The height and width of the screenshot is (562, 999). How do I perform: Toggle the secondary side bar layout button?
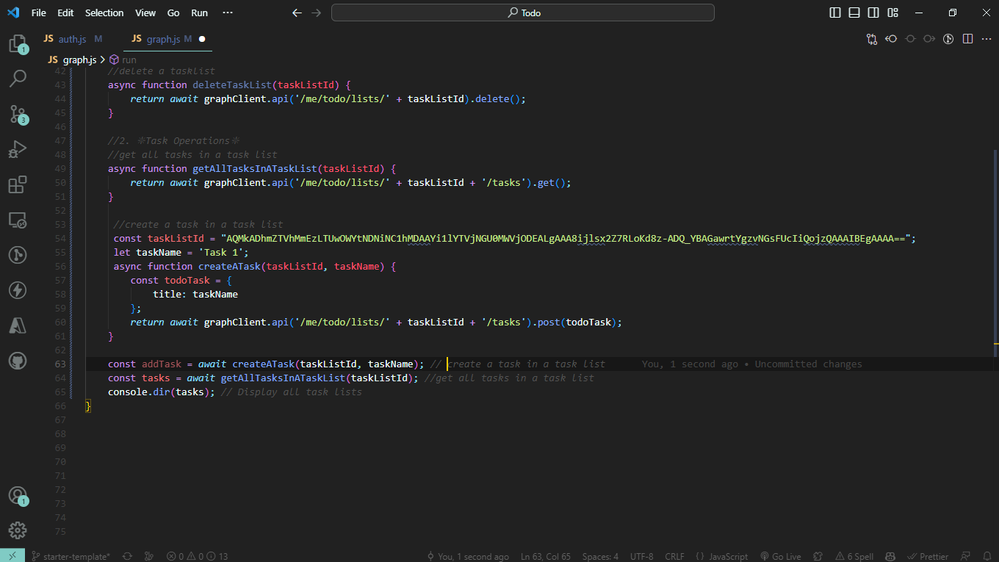point(873,13)
